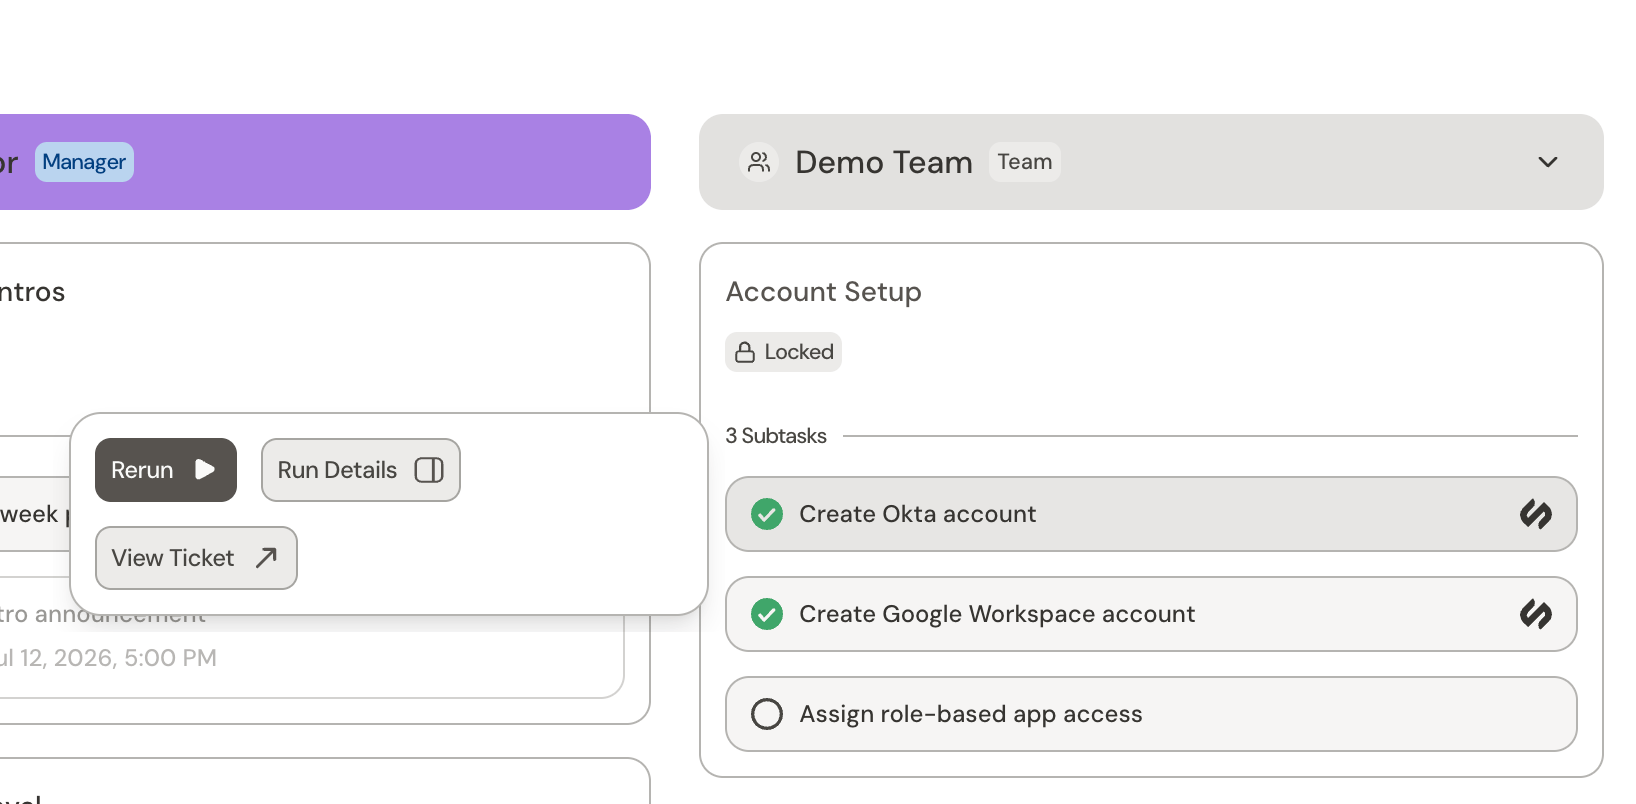1636x804 pixels.
Task: Open Create Okta account subtask
Action: click(1151, 514)
